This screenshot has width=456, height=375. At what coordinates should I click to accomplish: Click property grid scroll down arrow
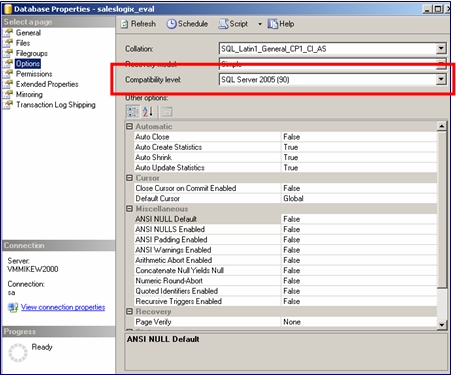[x=442, y=324]
